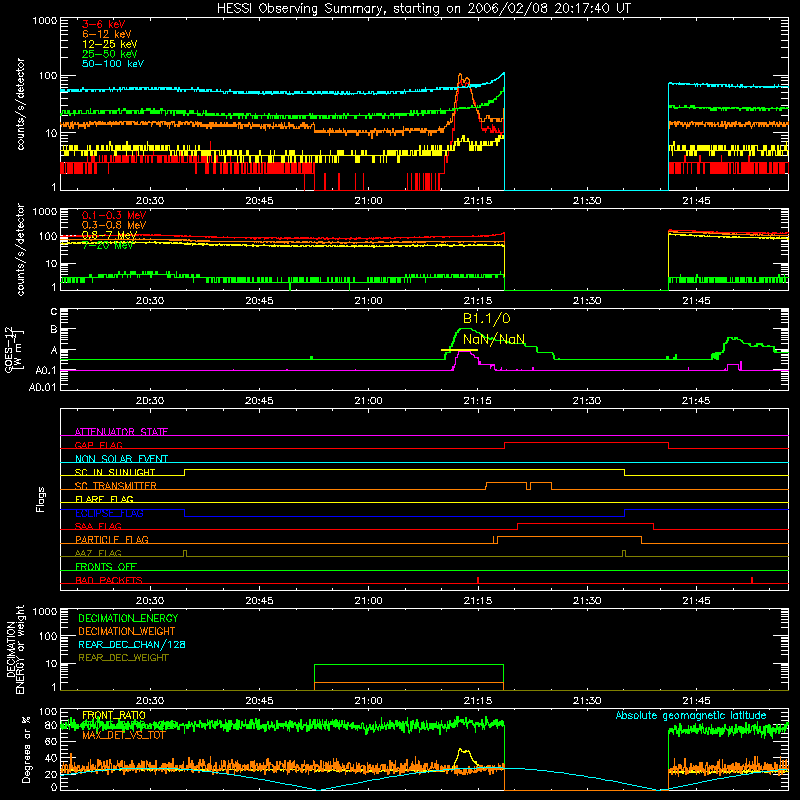The height and width of the screenshot is (800, 800).
Task: Click the HESSI Observing Summary title text
Action: pos(423,9)
